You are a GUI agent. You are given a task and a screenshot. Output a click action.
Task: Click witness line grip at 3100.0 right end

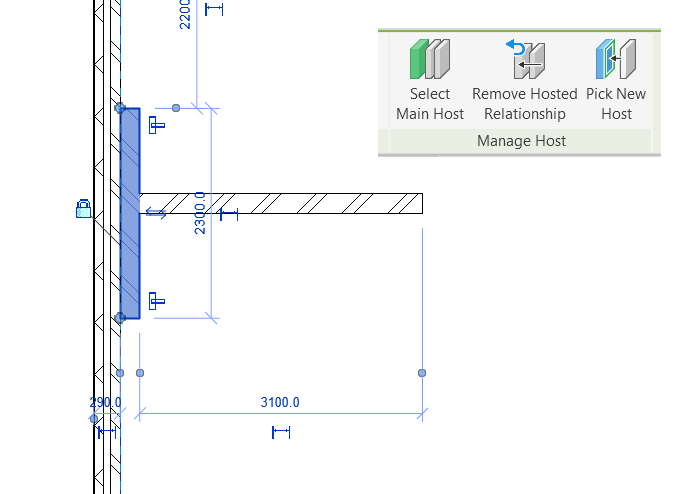point(422,373)
